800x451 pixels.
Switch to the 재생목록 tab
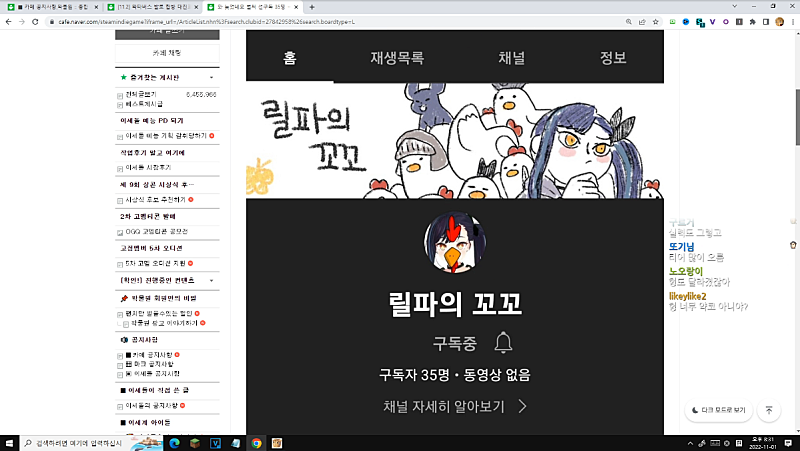(397, 58)
